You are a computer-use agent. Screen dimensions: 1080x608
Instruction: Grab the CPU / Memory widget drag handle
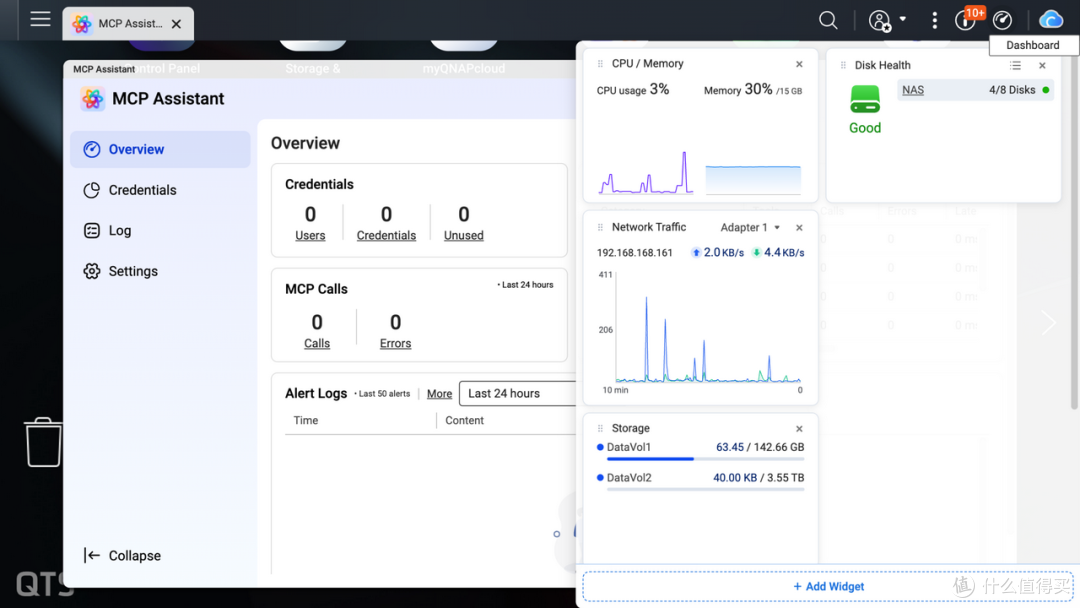600,64
